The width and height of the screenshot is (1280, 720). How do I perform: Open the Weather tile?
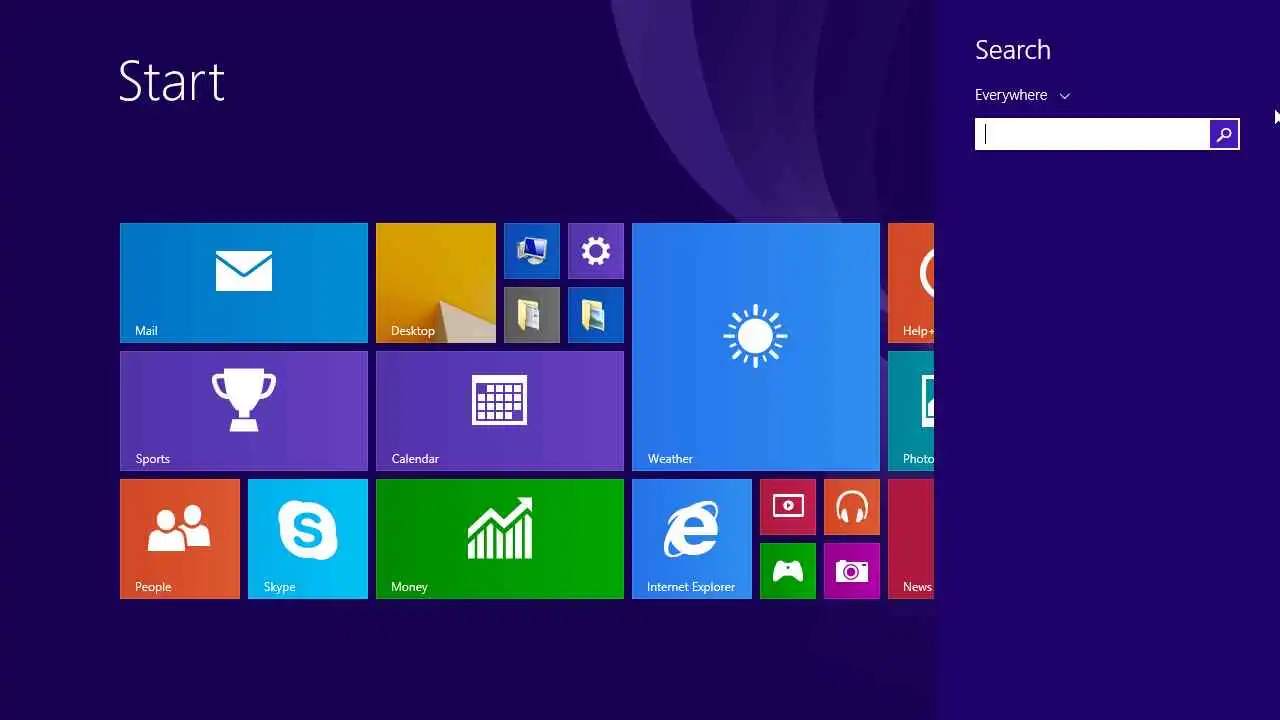click(756, 347)
